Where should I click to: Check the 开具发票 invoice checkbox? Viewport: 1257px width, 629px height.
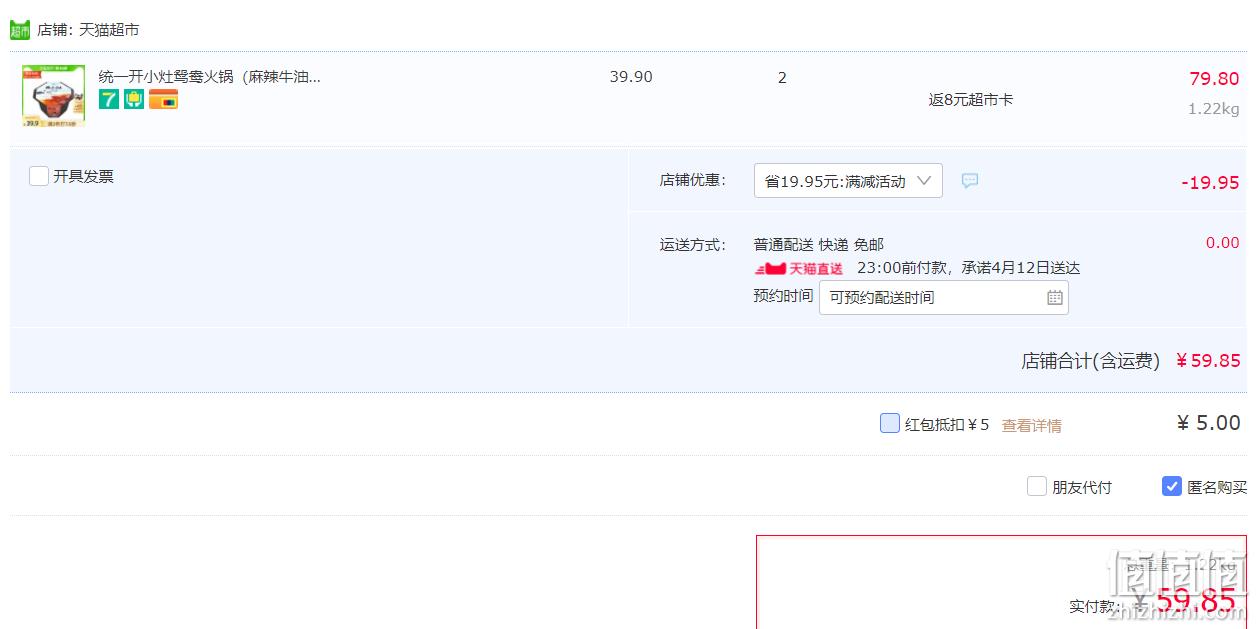39,176
